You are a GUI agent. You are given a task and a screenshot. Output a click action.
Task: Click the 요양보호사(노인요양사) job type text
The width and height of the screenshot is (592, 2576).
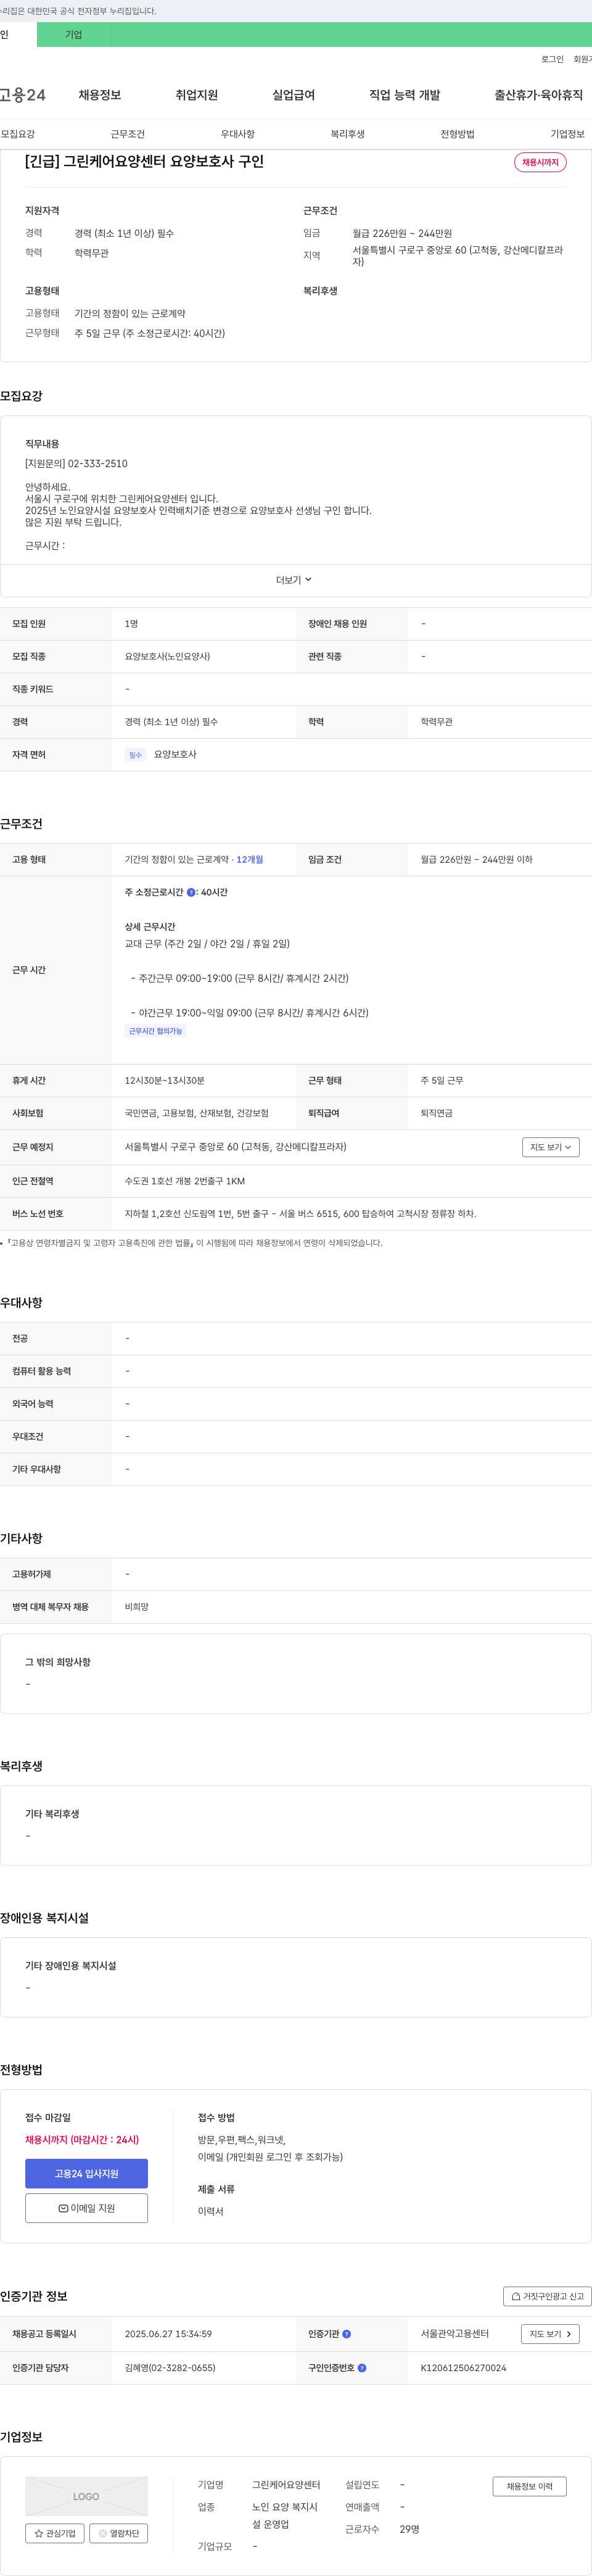point(167,656)
